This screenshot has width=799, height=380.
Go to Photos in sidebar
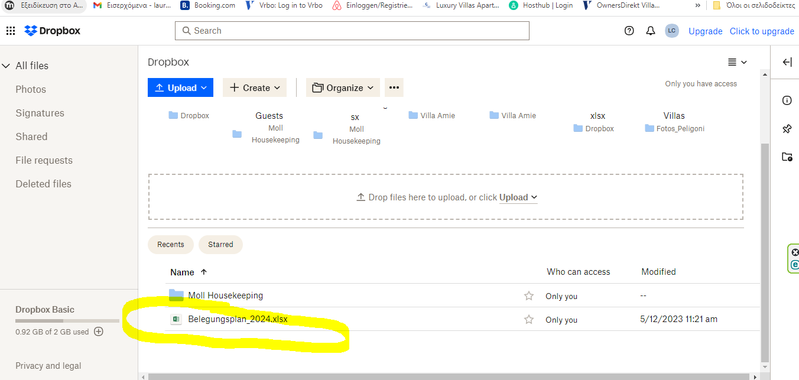point(31,89)
